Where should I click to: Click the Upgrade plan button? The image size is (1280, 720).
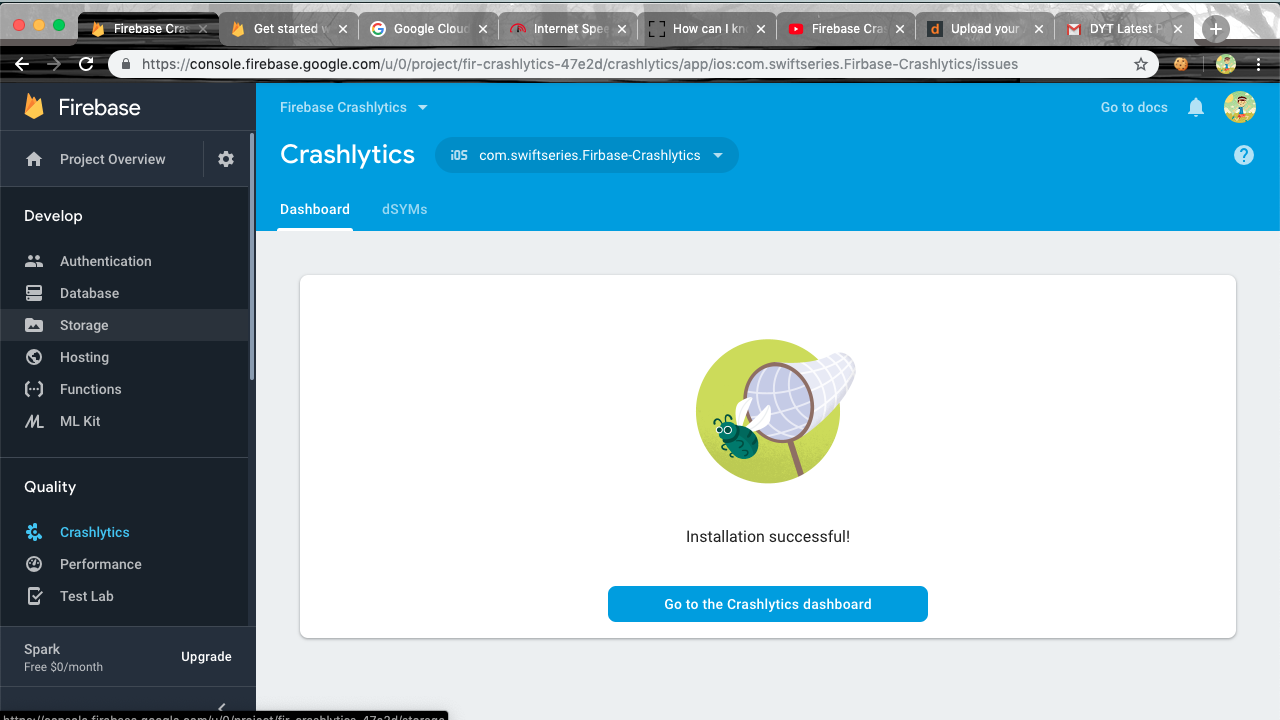(206, 657)
